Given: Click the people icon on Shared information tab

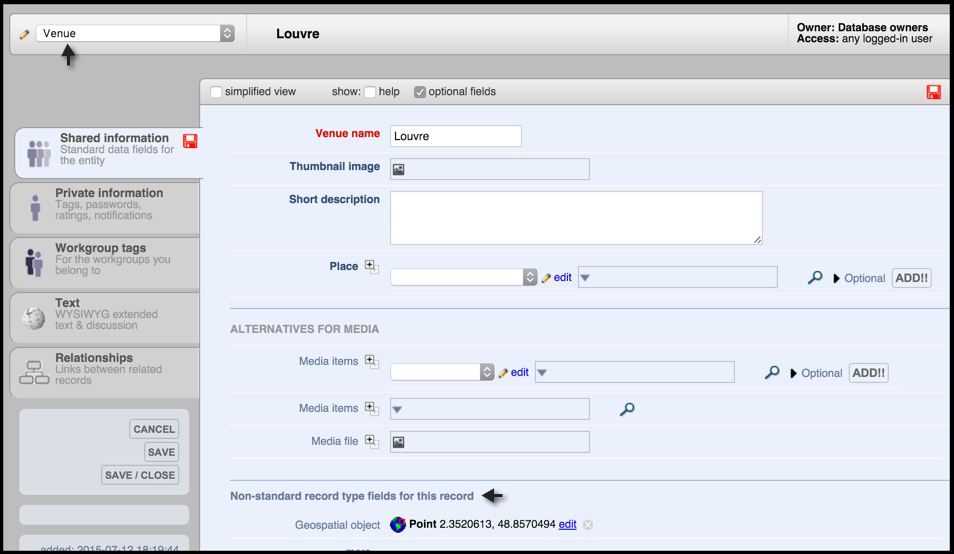Looking at the screenshot, I should coord(39,153).
